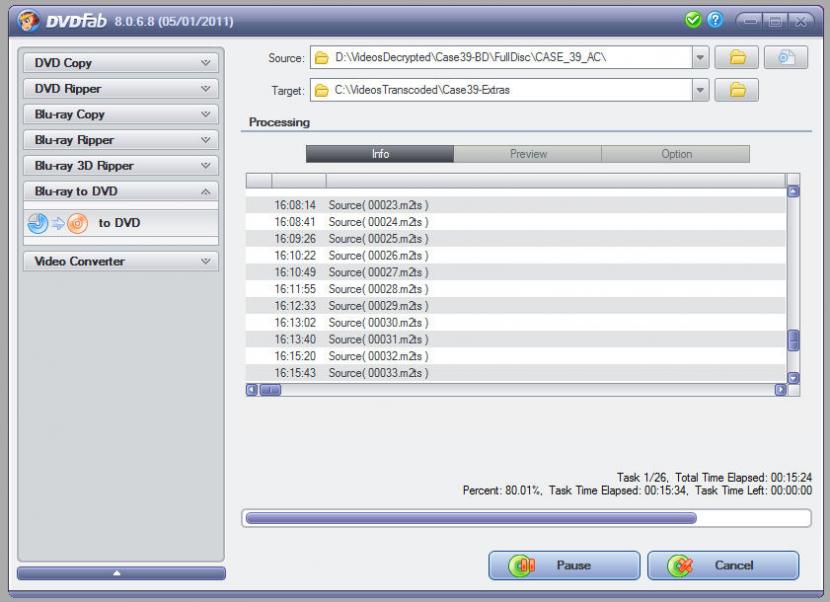Select log row Source( 00030.m2ts )
Screen dimensions: 830x602
tap(516, 322)
